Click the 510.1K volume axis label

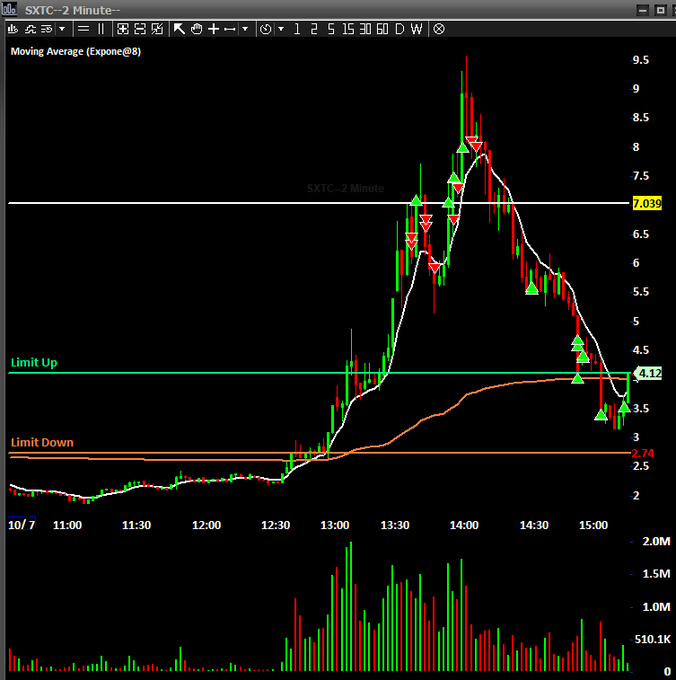653,639
